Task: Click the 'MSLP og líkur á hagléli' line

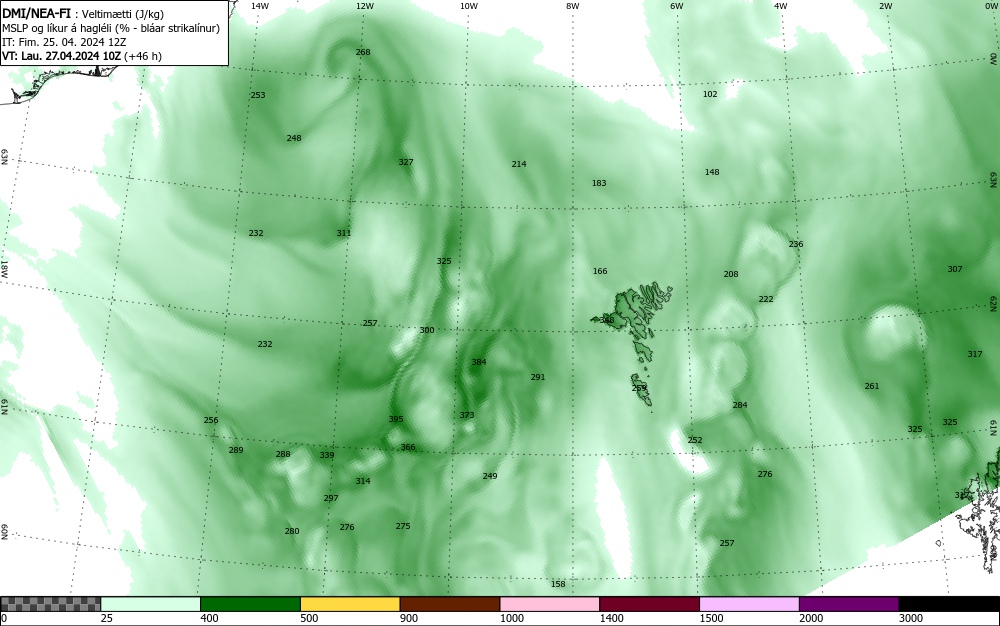Action: coord(111,28)
